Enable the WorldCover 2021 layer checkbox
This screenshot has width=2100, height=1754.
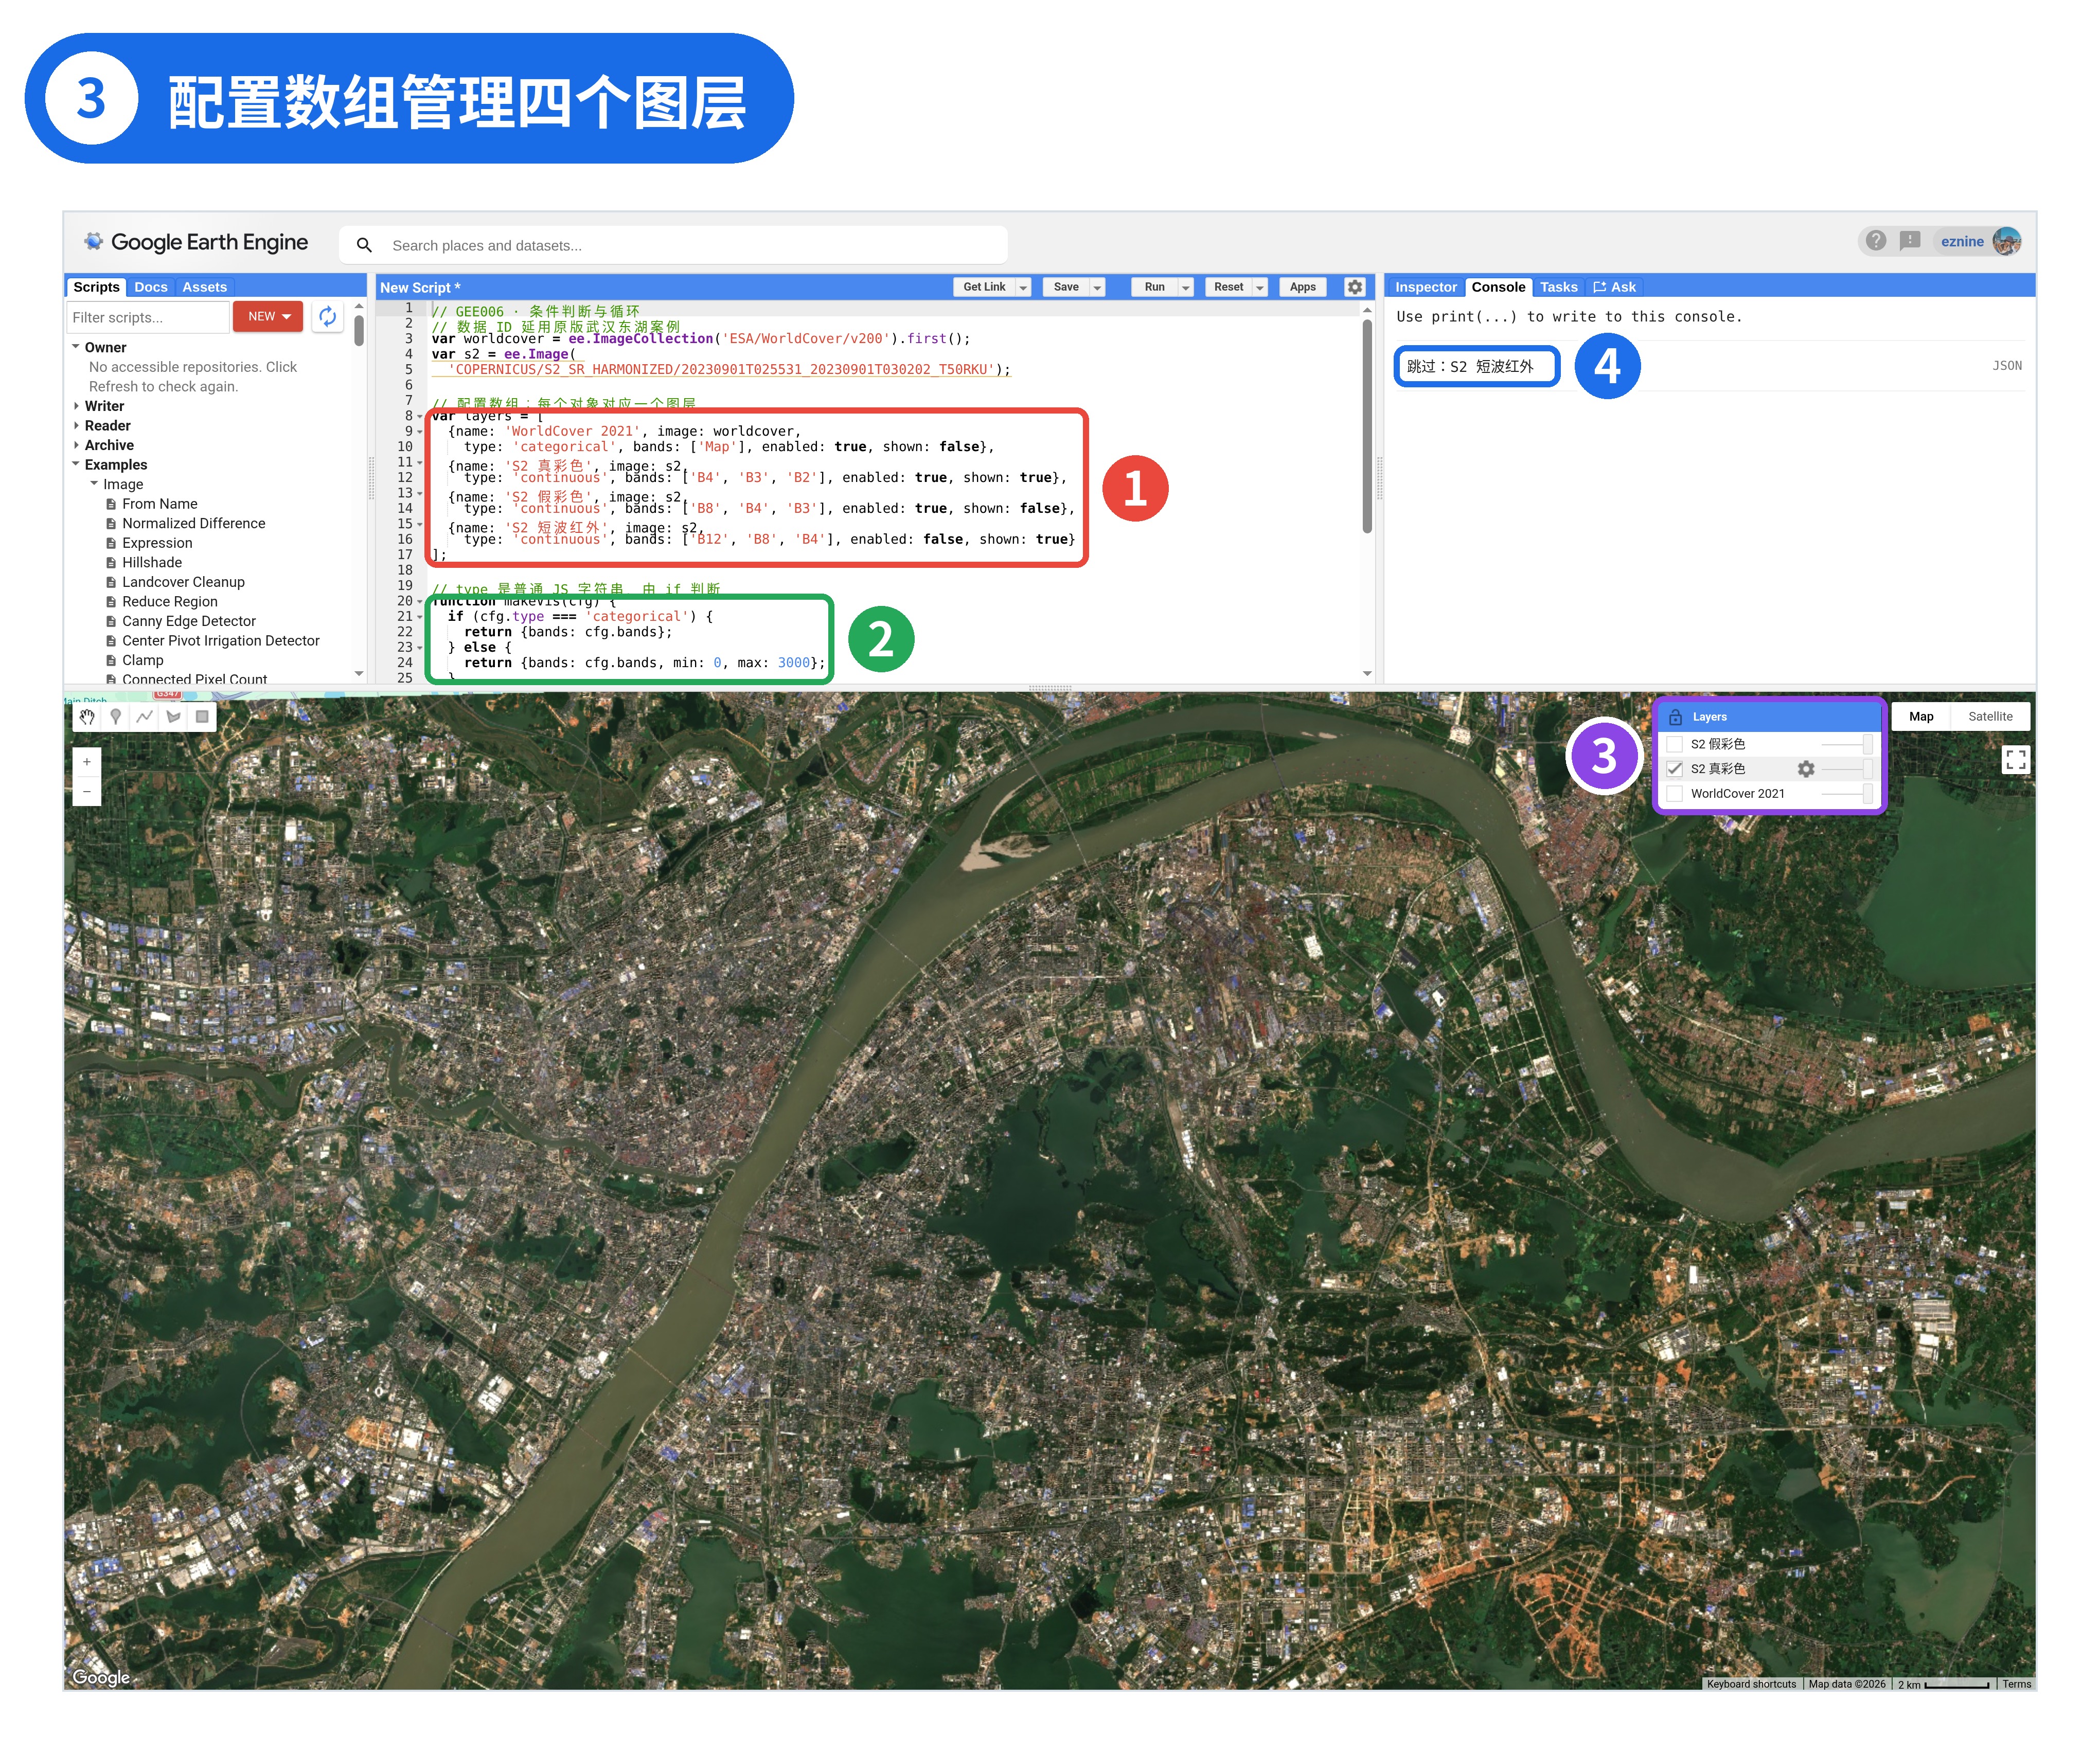(x=1674, y=794)
